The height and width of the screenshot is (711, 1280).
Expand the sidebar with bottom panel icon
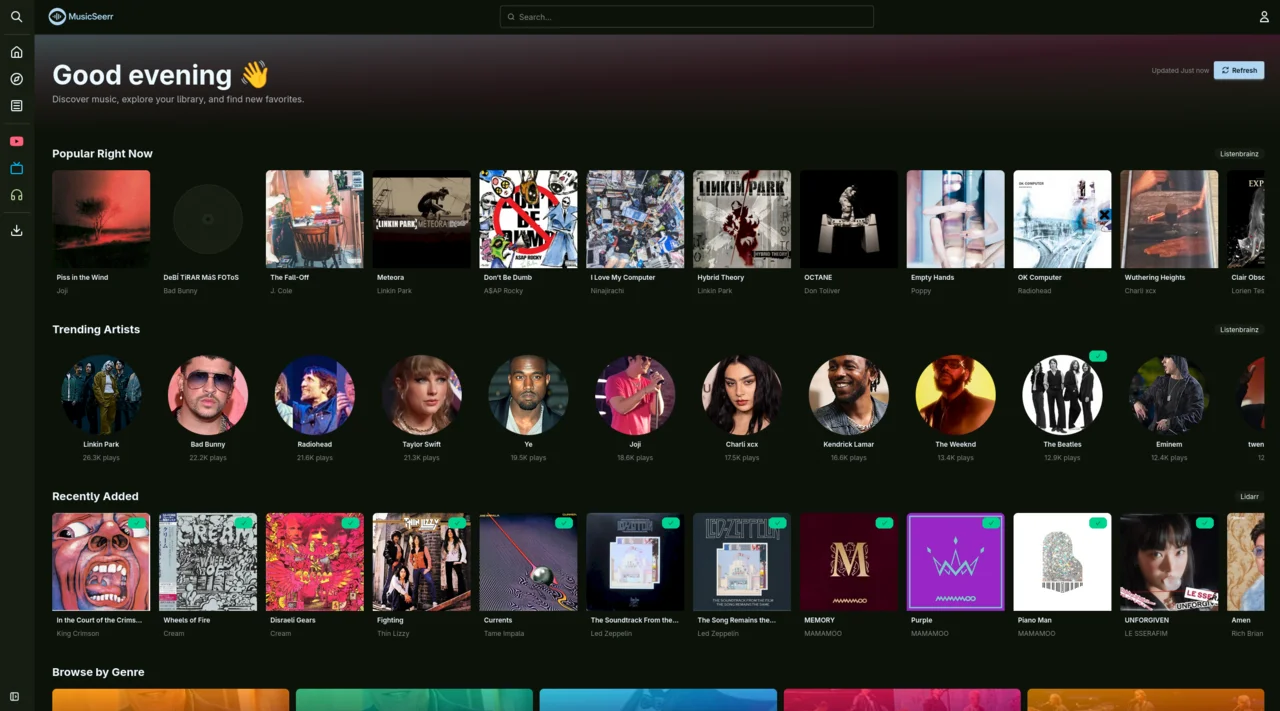tap(15, 696)
